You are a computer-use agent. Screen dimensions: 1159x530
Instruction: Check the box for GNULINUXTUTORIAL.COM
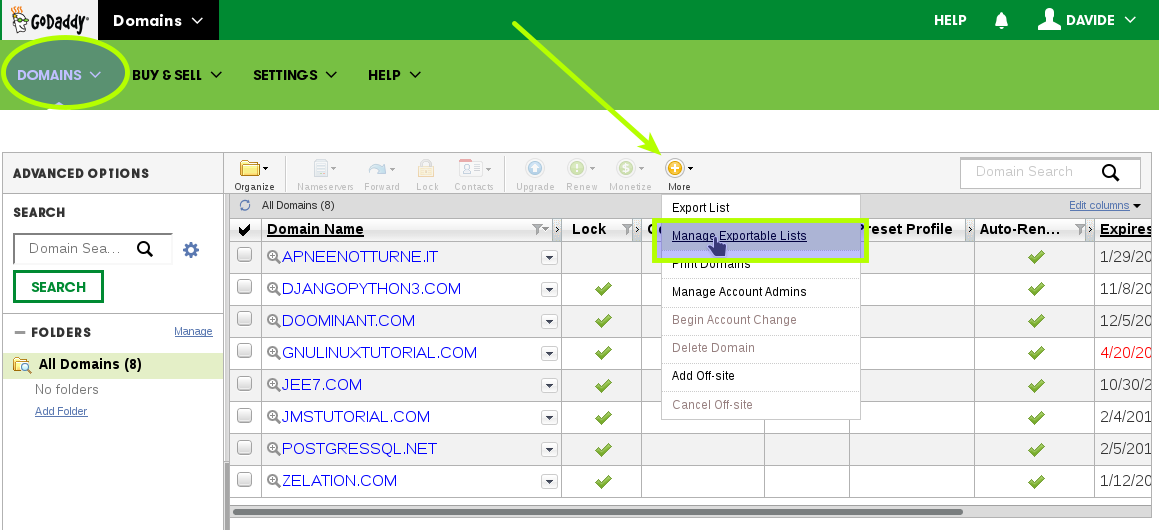coord(245,350)
